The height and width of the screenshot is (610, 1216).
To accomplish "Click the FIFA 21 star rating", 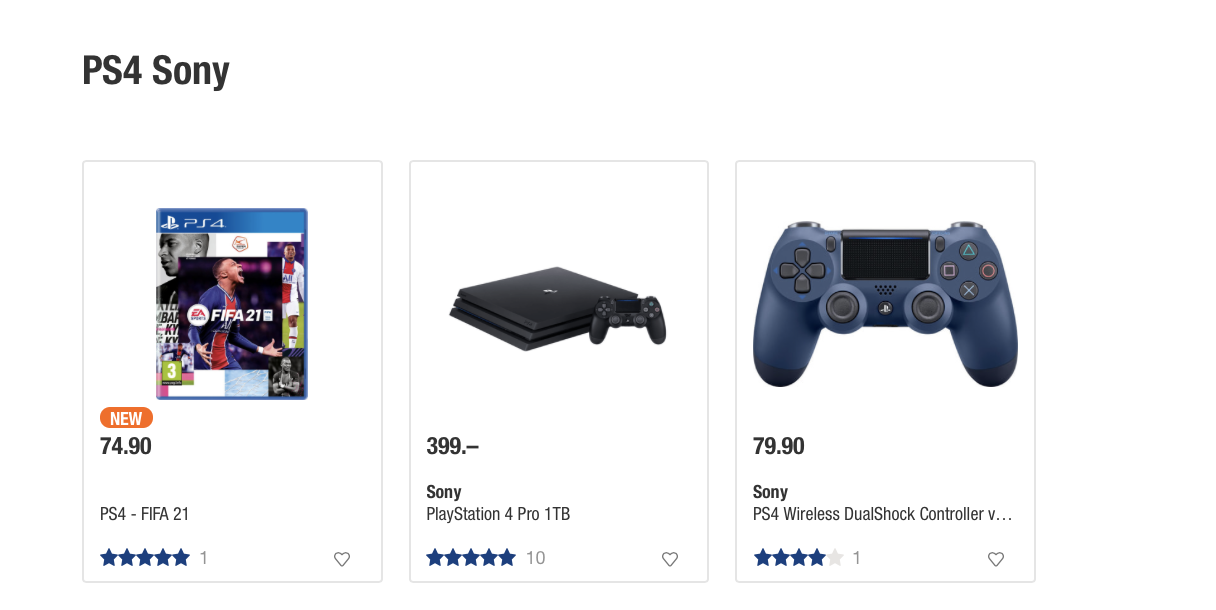I will coord(145,558).
